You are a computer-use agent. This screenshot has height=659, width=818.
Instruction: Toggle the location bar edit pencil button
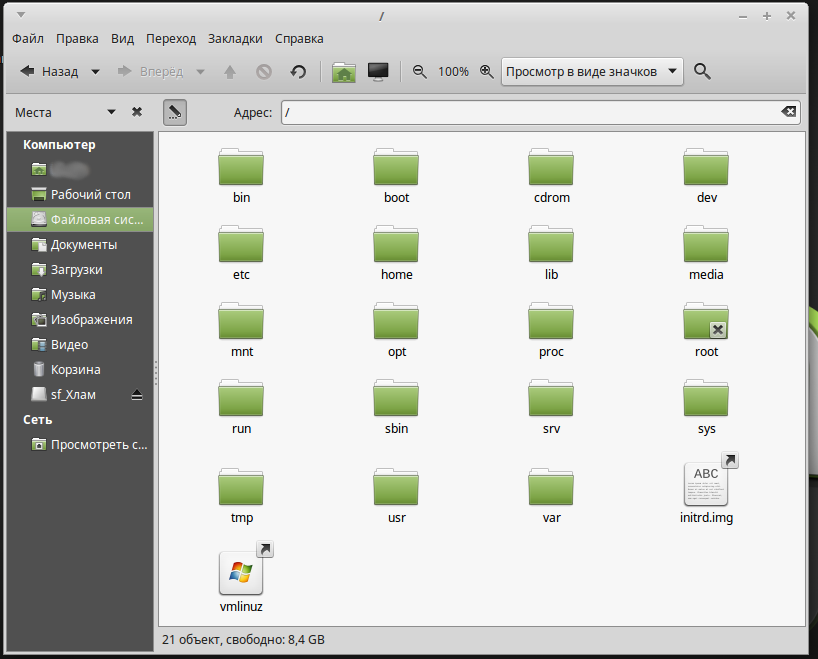[x=175, y=113]
